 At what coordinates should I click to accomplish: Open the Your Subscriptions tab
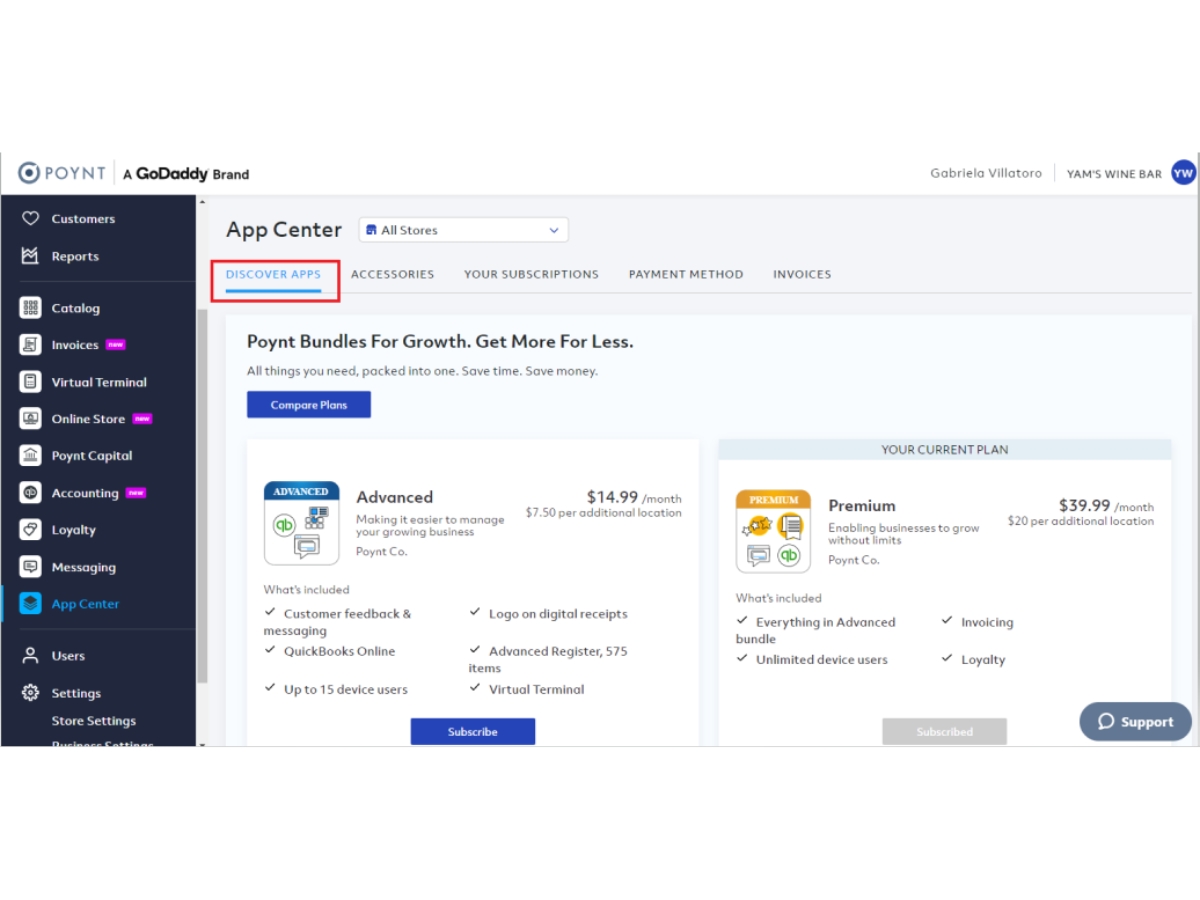[531, 274]
